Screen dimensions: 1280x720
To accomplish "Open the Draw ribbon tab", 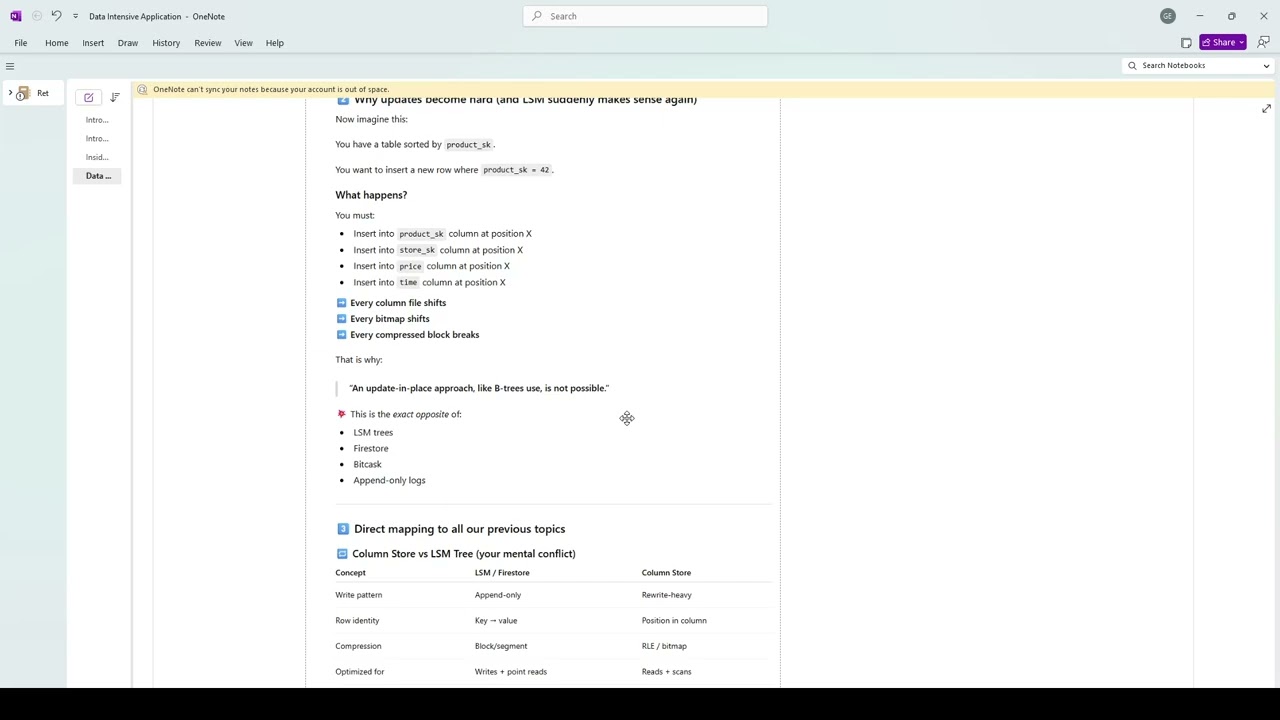I will click(128, 43).
